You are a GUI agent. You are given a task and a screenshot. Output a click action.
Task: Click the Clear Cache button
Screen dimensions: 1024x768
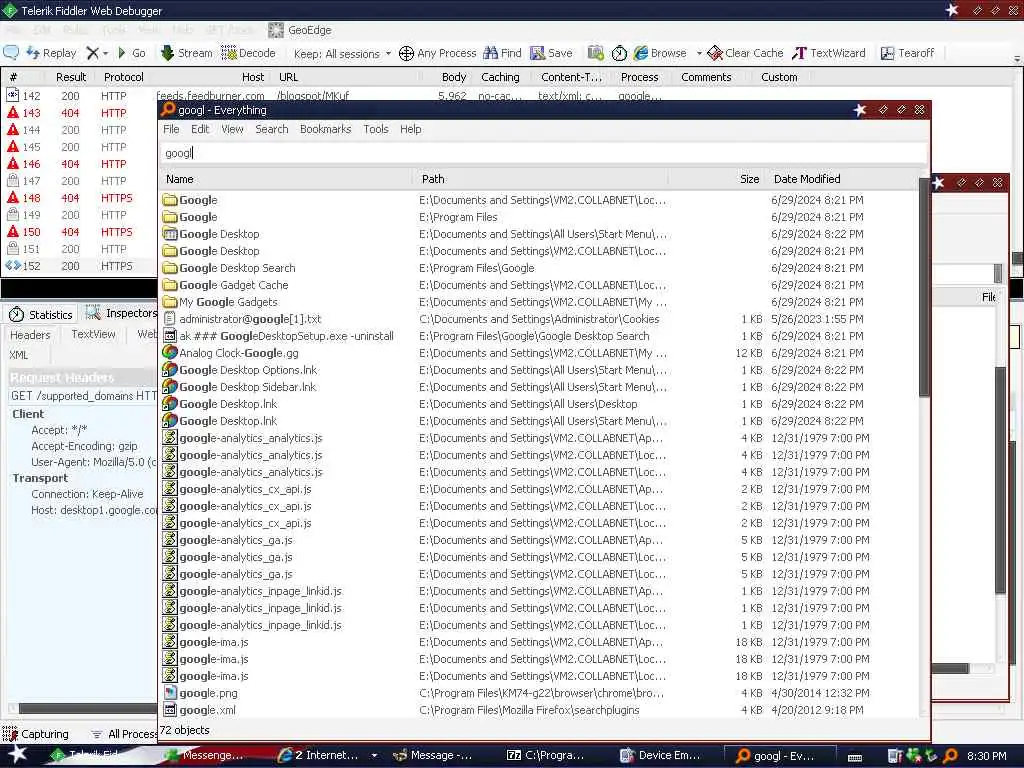click(745, 53)
